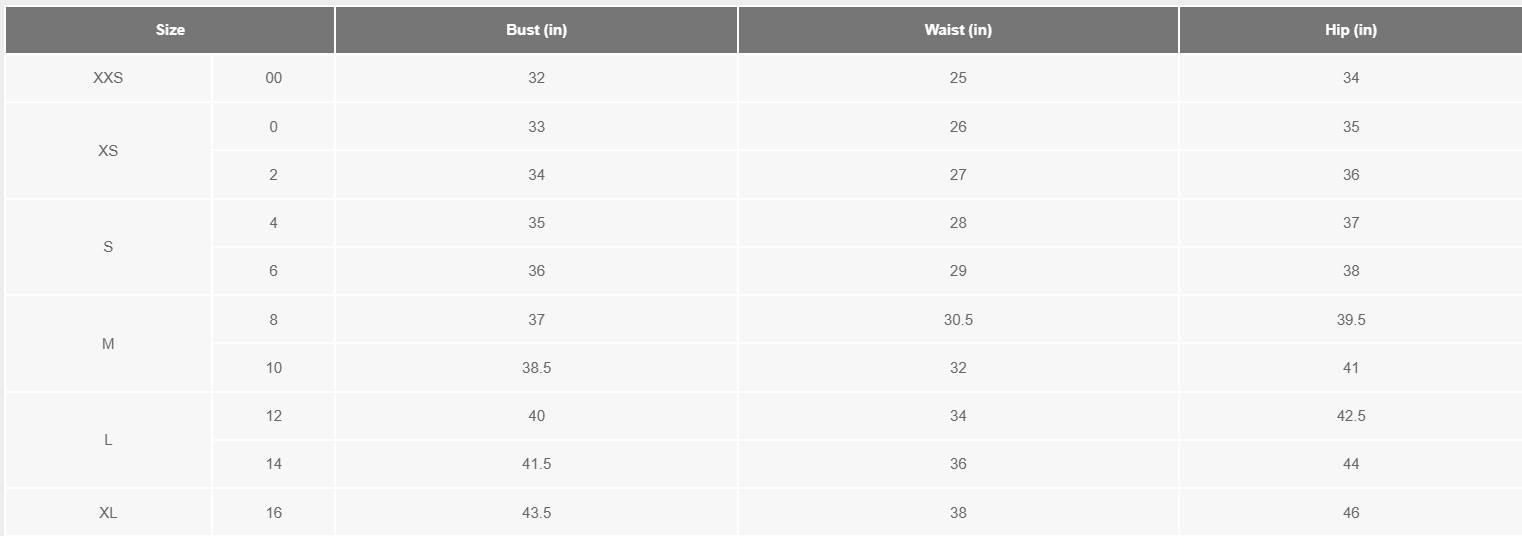Click the Size column header
1522x536 pixels.
coord(170,30)
